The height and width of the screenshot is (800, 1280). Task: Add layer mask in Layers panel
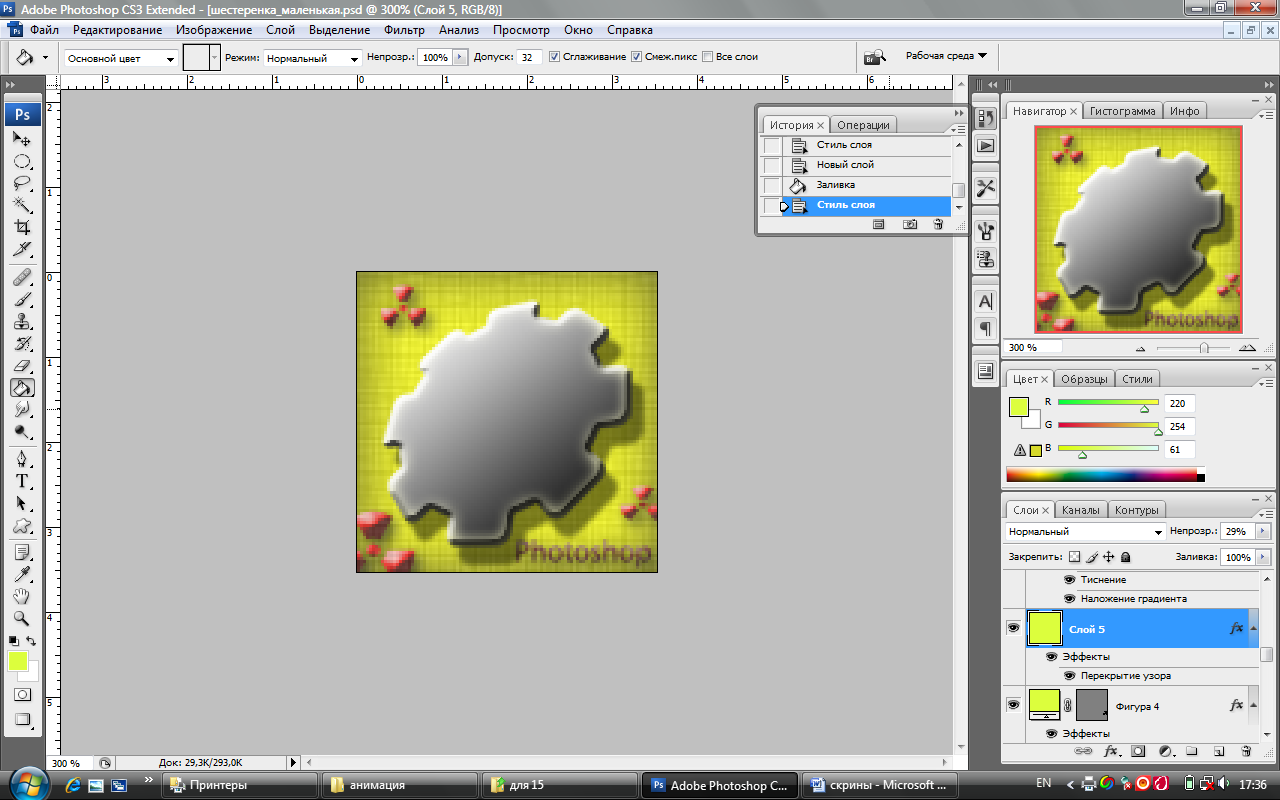click(1138, 750)
